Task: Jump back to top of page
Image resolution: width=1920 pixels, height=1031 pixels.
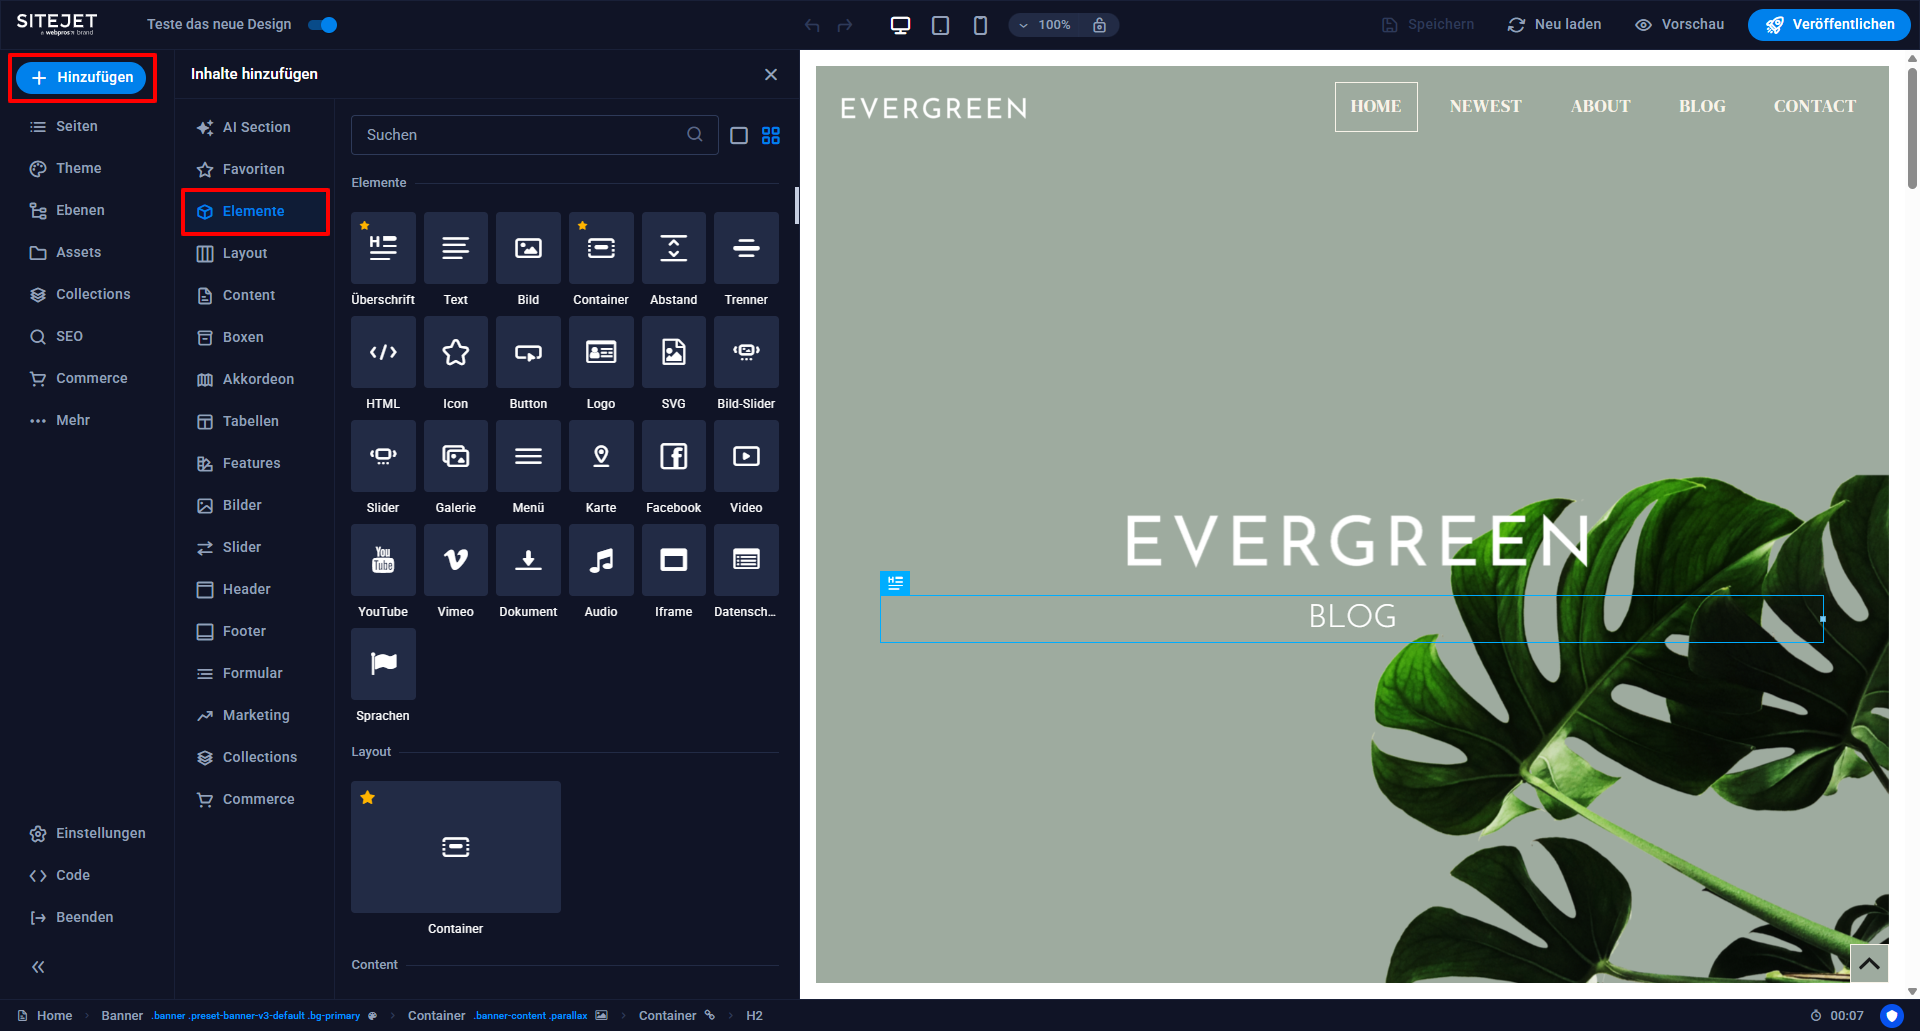Action: (1869, 964)
